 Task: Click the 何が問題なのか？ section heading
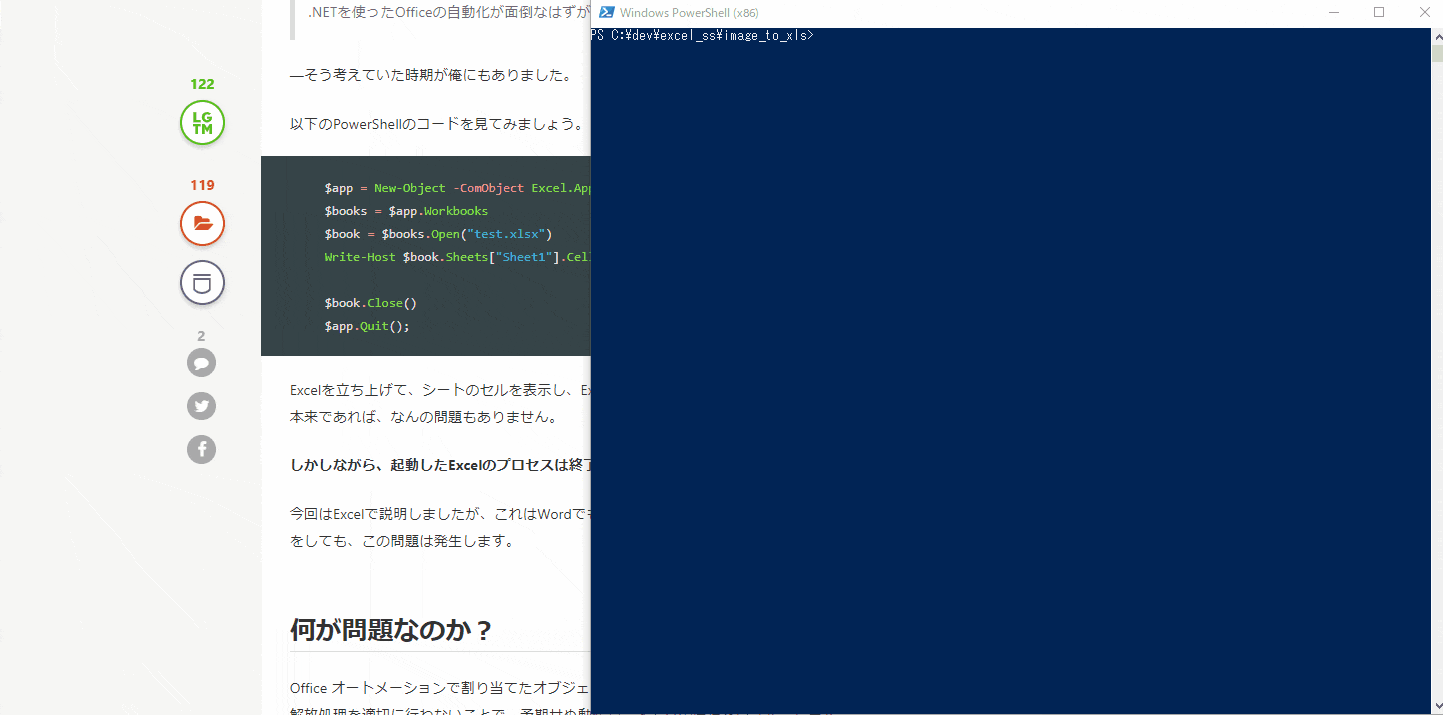(x=390, y=630)
